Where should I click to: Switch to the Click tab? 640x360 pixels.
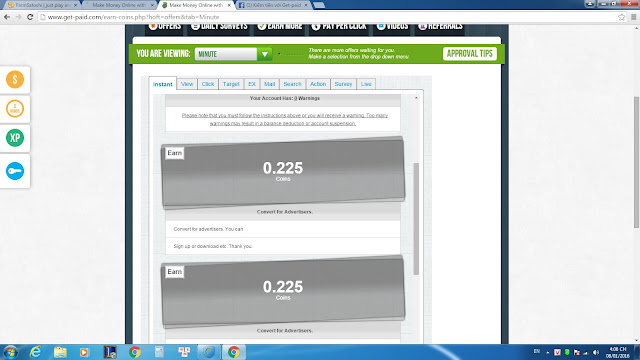(208, 84)
